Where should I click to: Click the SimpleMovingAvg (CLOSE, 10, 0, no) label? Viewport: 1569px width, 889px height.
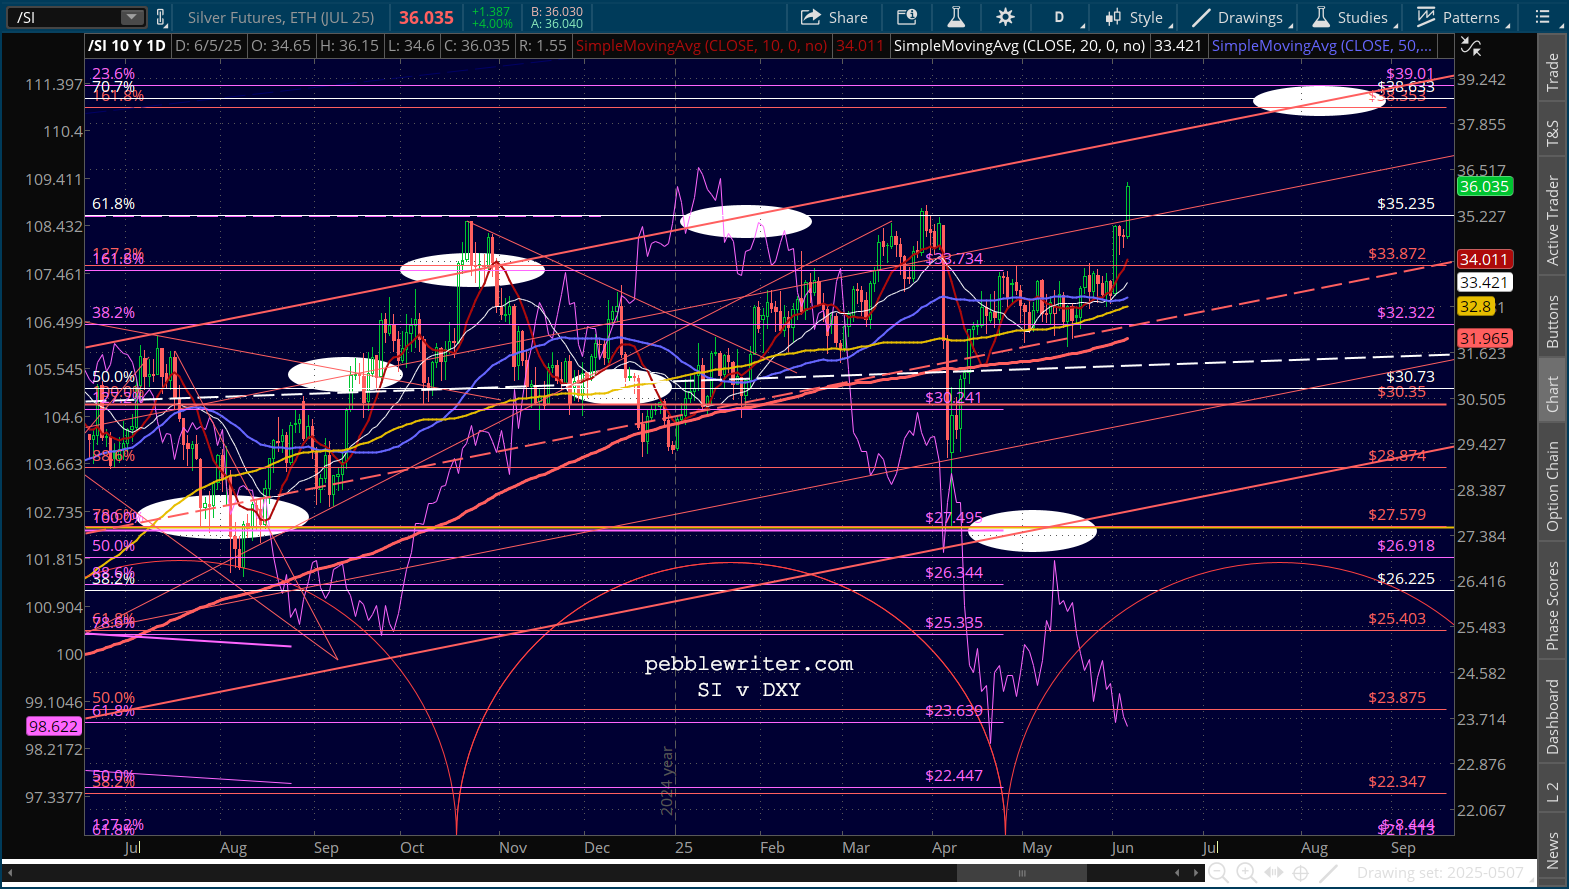(702, 46)
